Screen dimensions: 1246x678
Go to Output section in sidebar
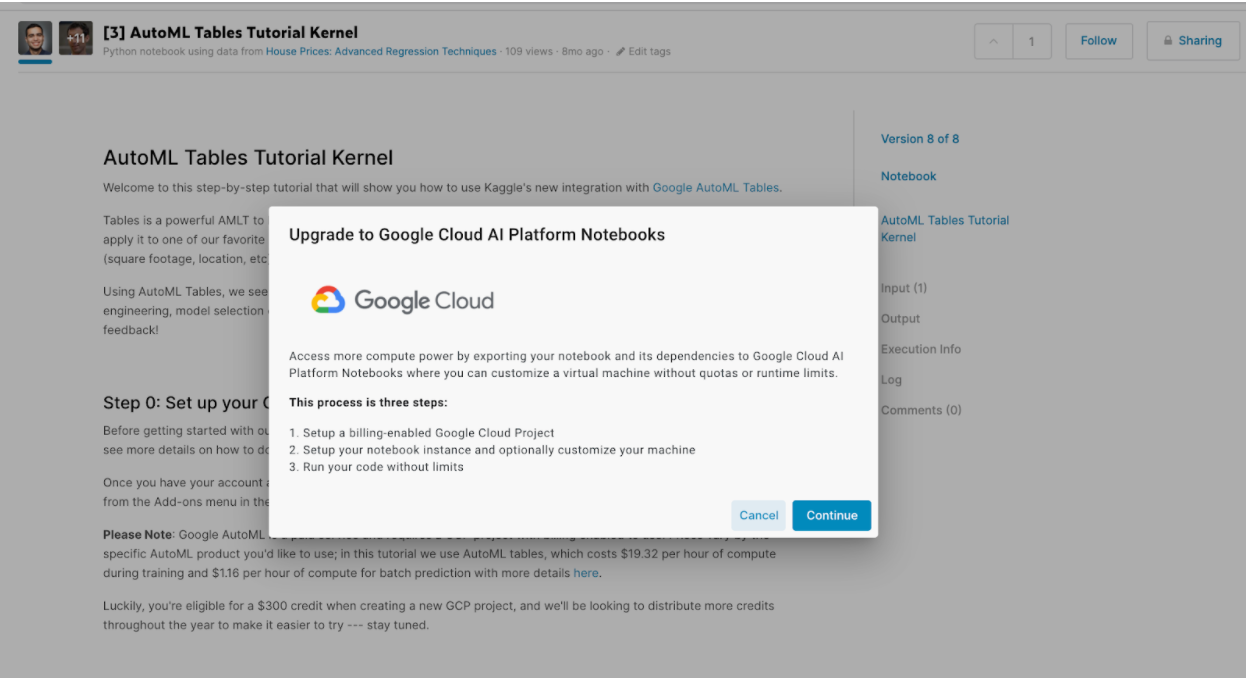pos(901,319)
